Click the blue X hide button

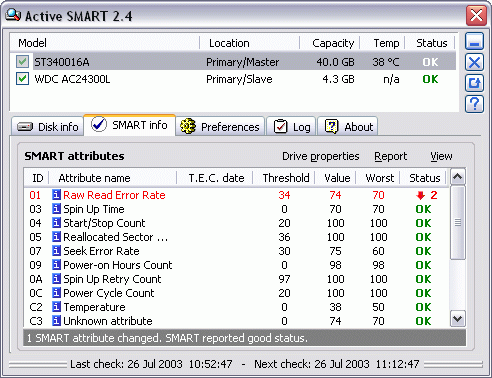click(474, 62)
